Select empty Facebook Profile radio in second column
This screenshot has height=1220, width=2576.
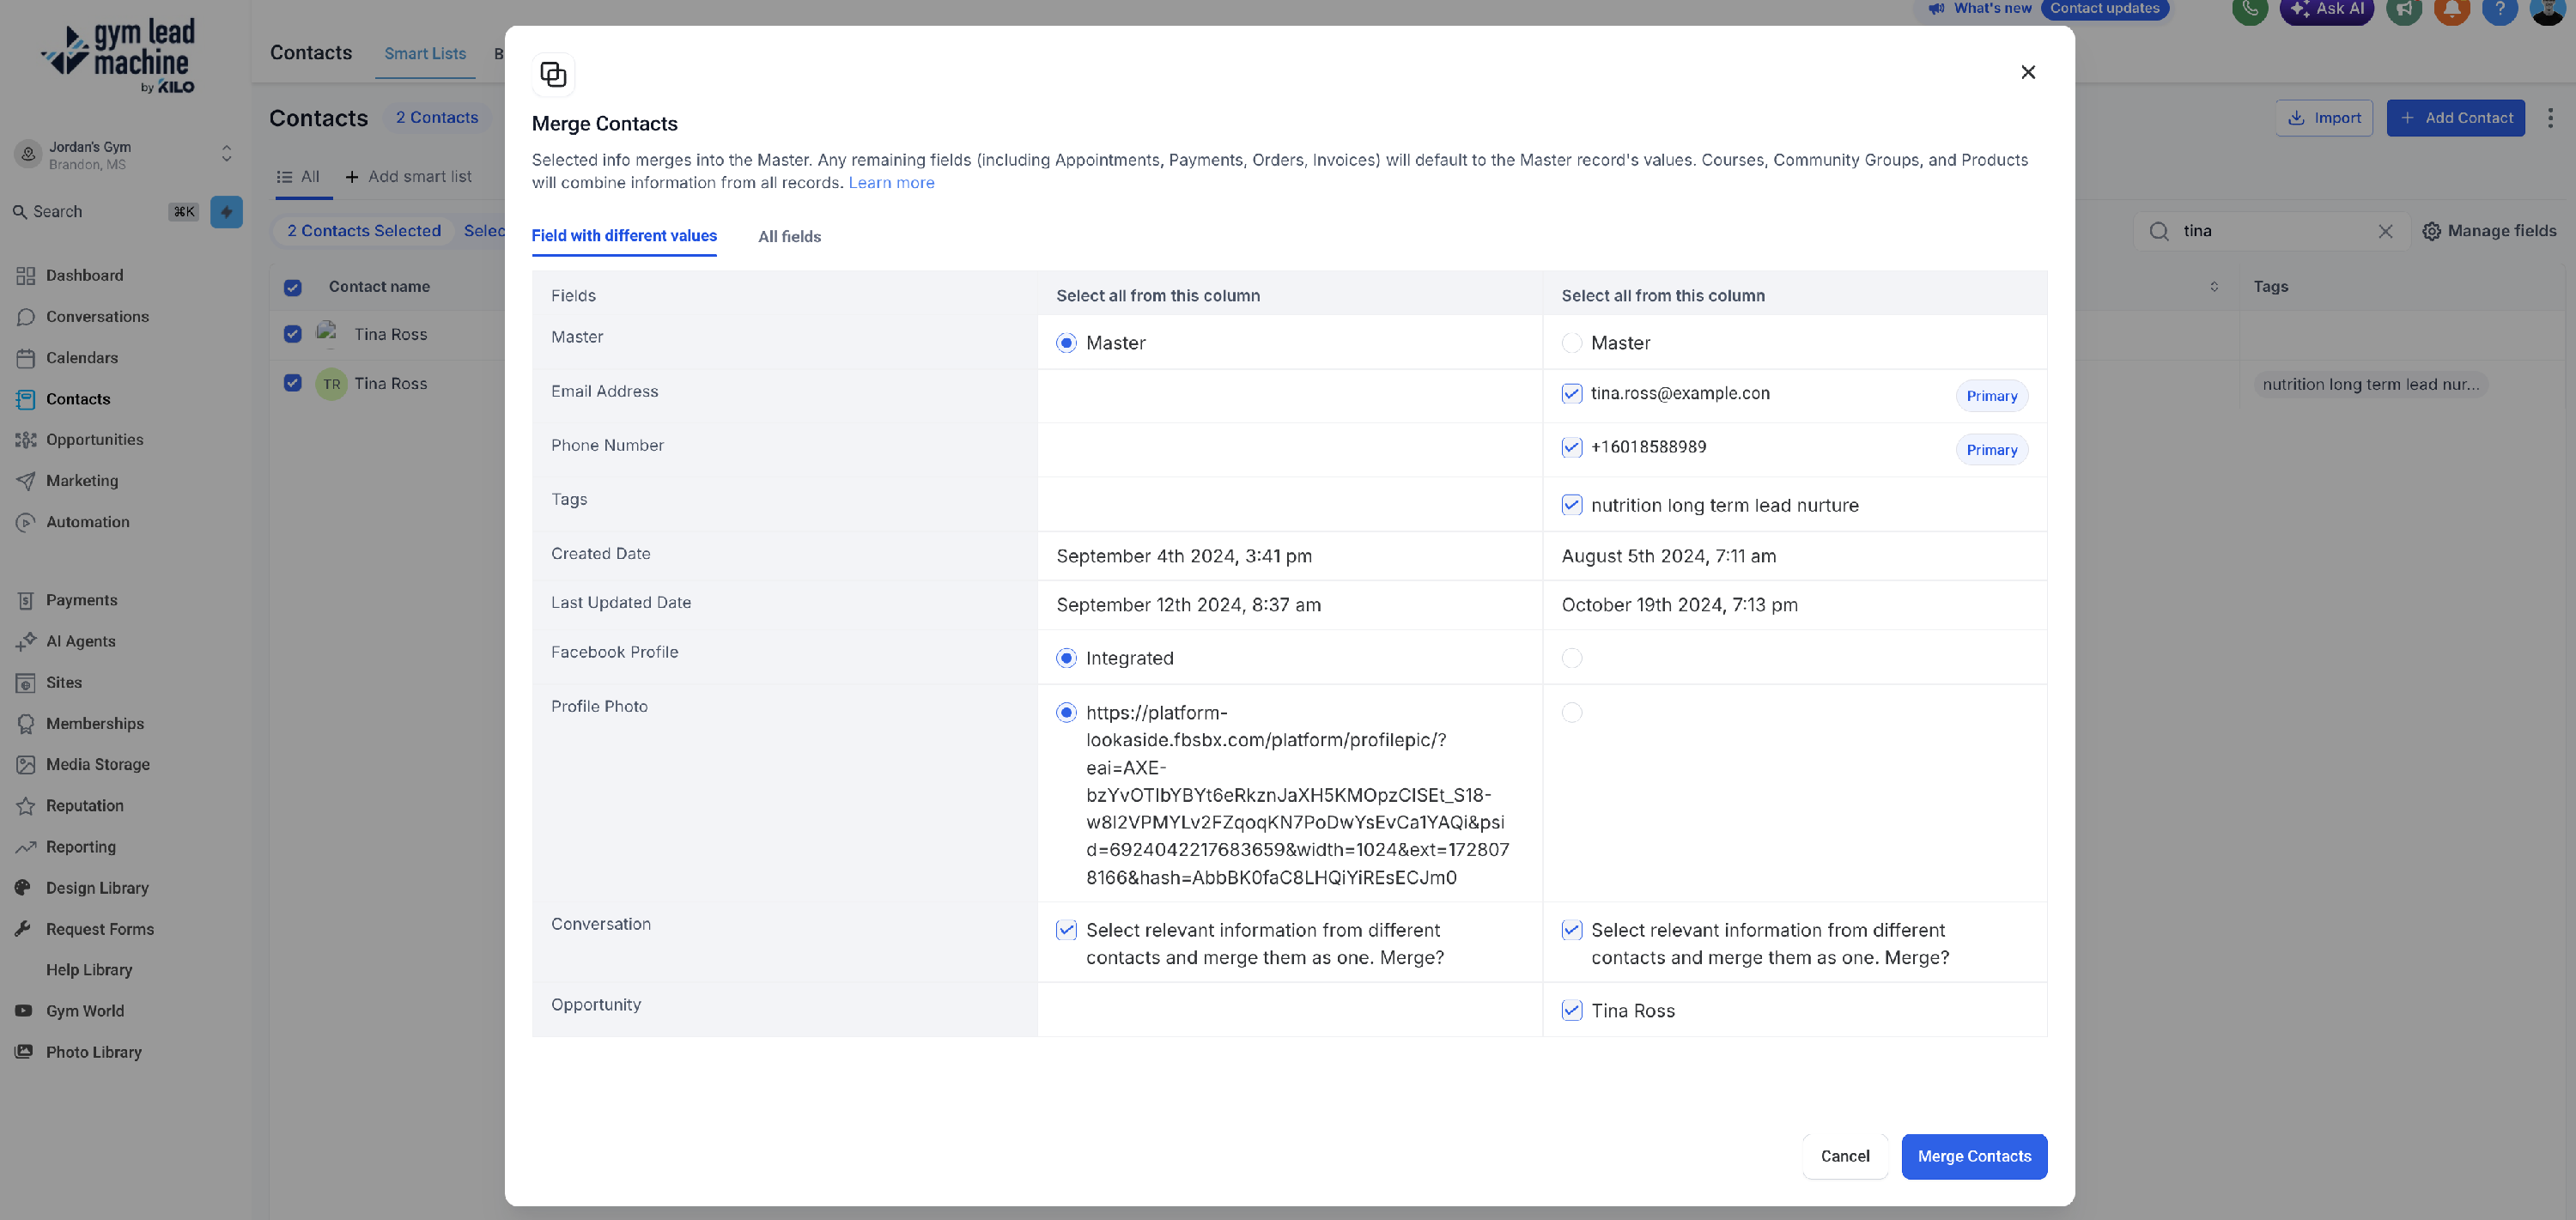[1571, 658]
